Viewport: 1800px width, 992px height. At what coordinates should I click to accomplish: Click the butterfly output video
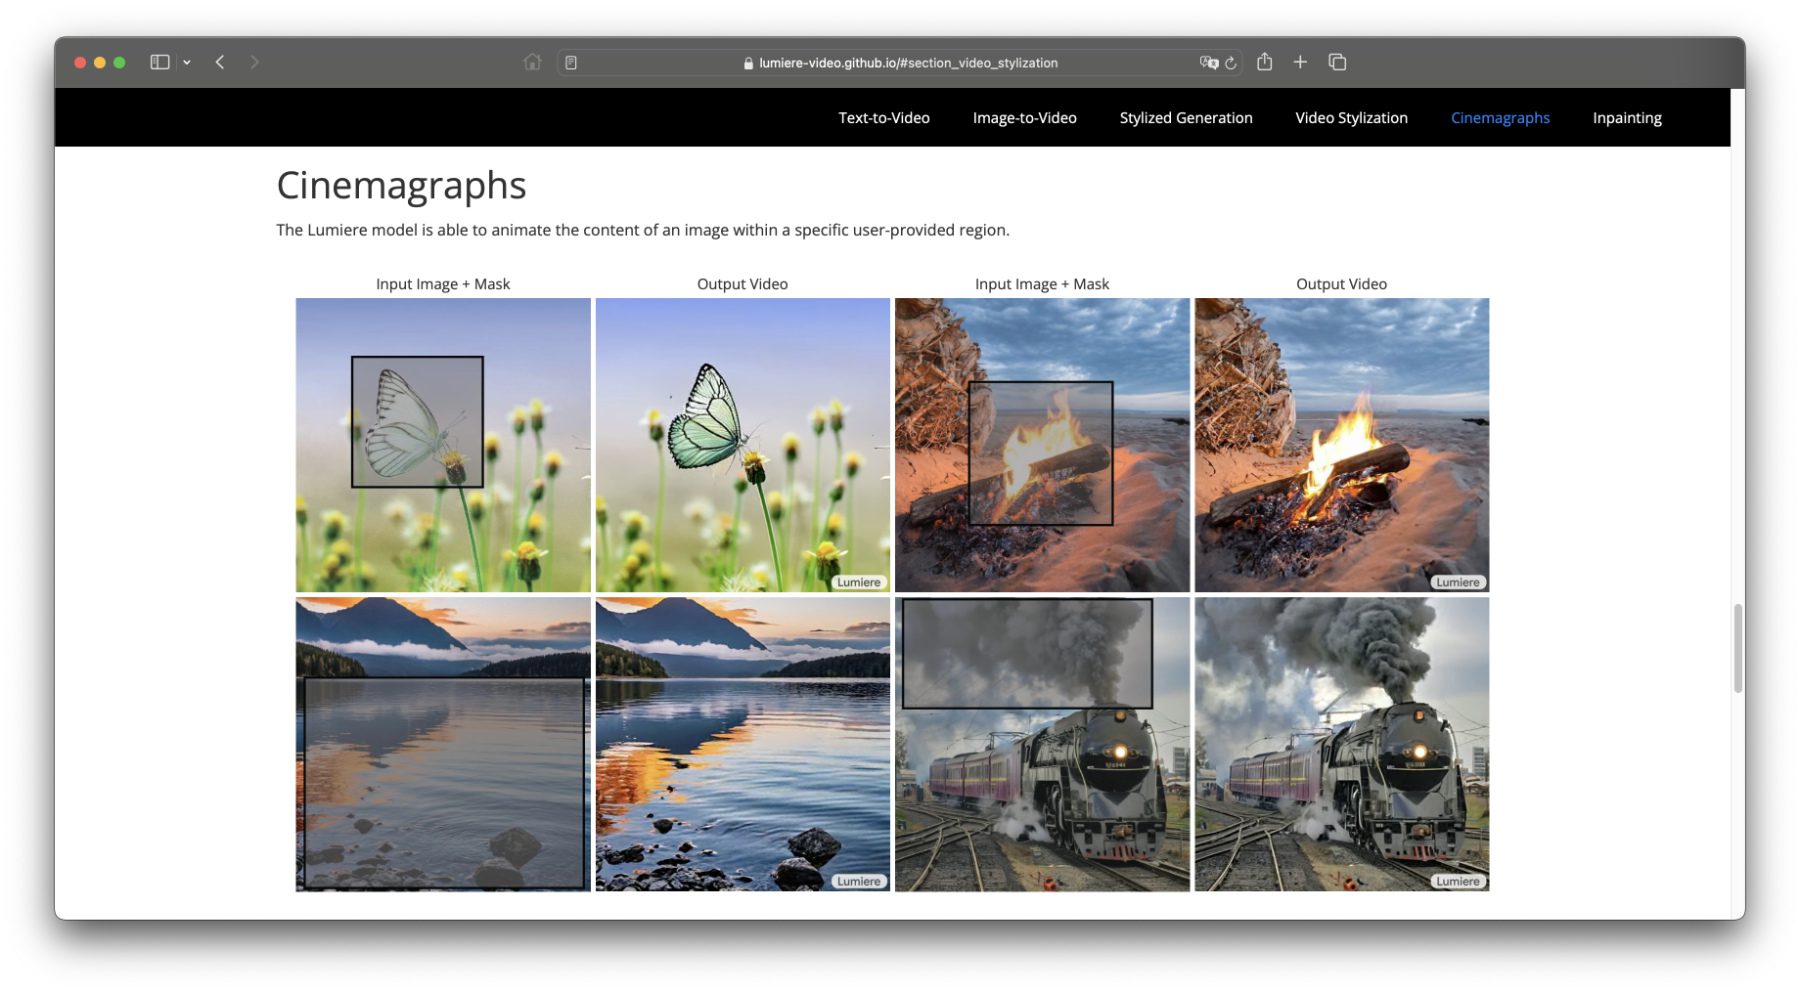(742, 444)
